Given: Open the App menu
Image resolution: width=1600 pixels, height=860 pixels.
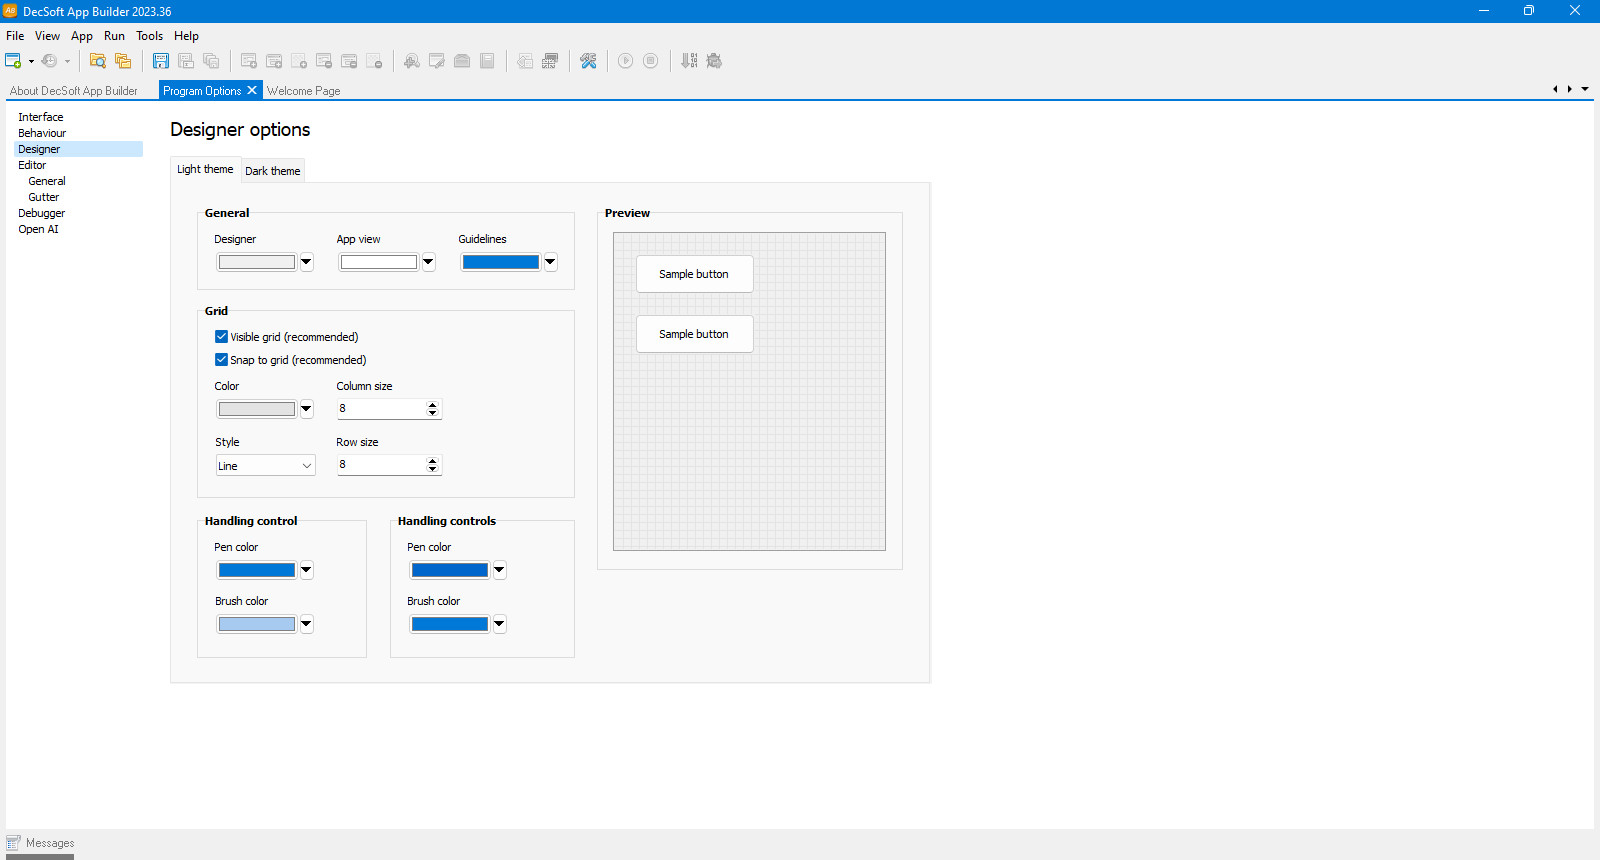Looking at the screenshot, I should [x=82, y=36].
